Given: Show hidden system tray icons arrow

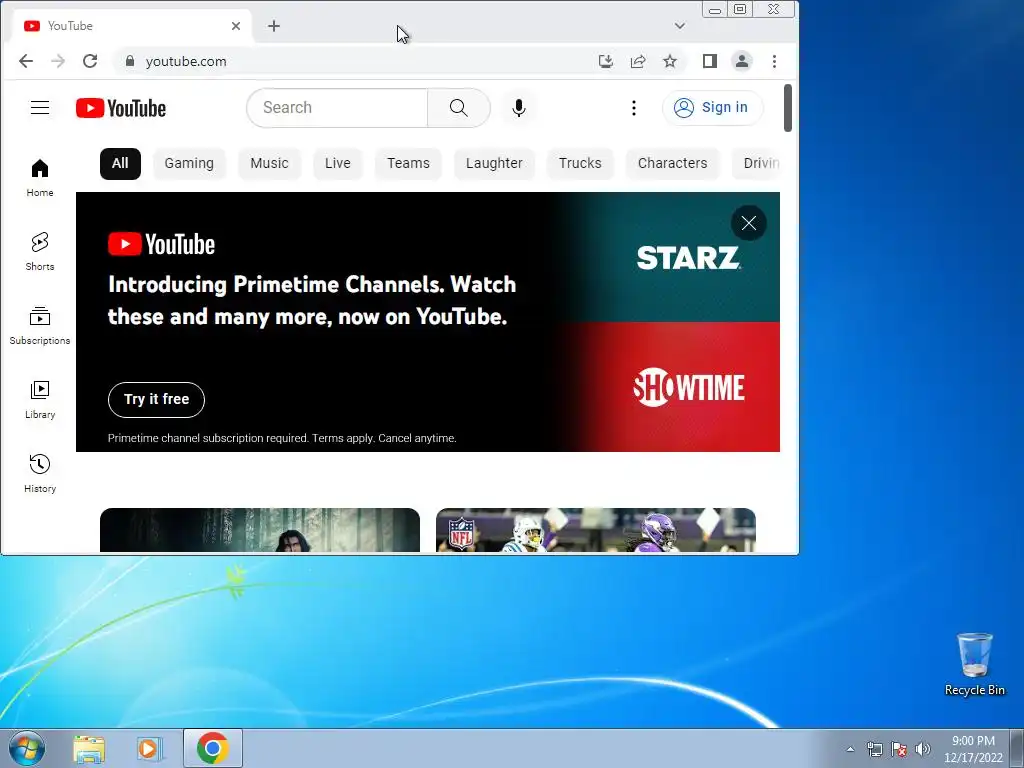Looking at the screenshot, I should (850, 749).
